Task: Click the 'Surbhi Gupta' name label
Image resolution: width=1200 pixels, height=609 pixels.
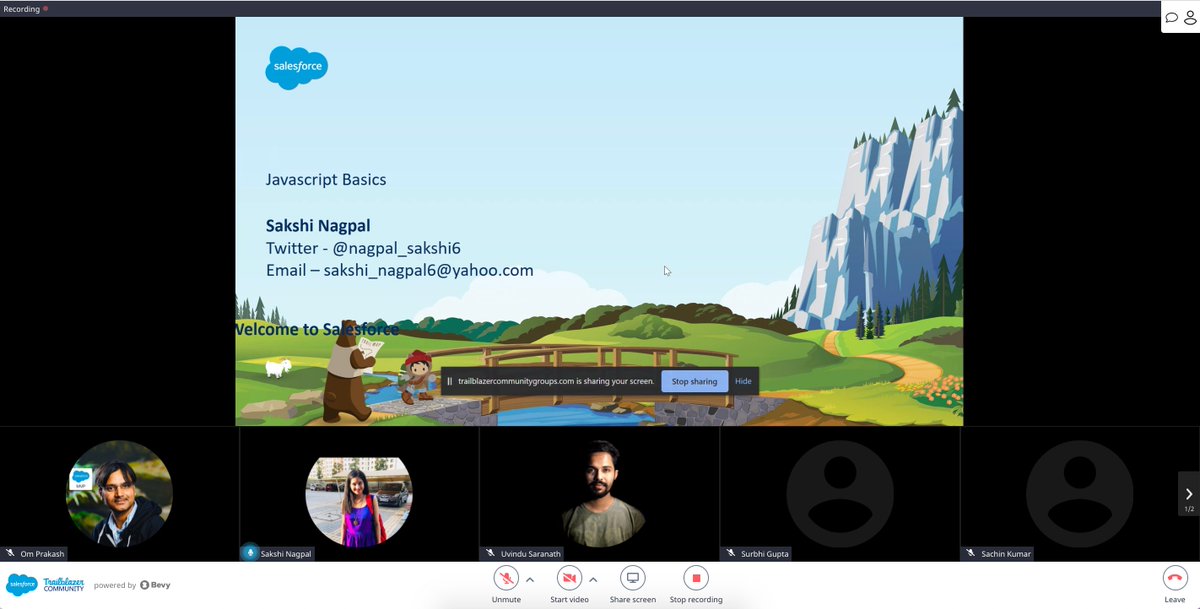Action: point(765,553)
